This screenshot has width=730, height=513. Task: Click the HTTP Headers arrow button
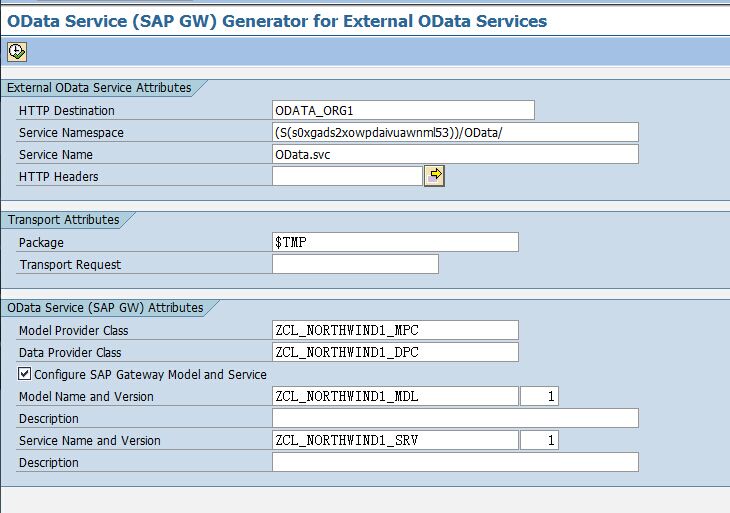point(434,176)
